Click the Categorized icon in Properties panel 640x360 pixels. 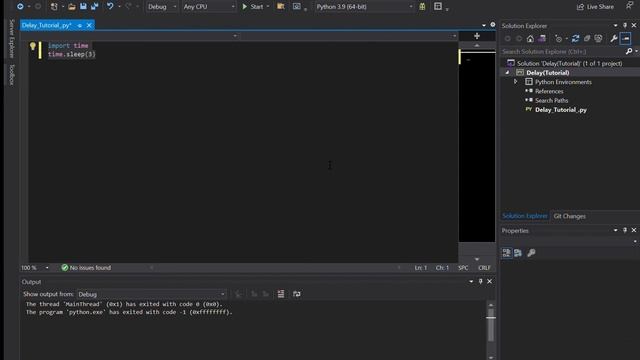pyautogui.click(x=507, y=253)
